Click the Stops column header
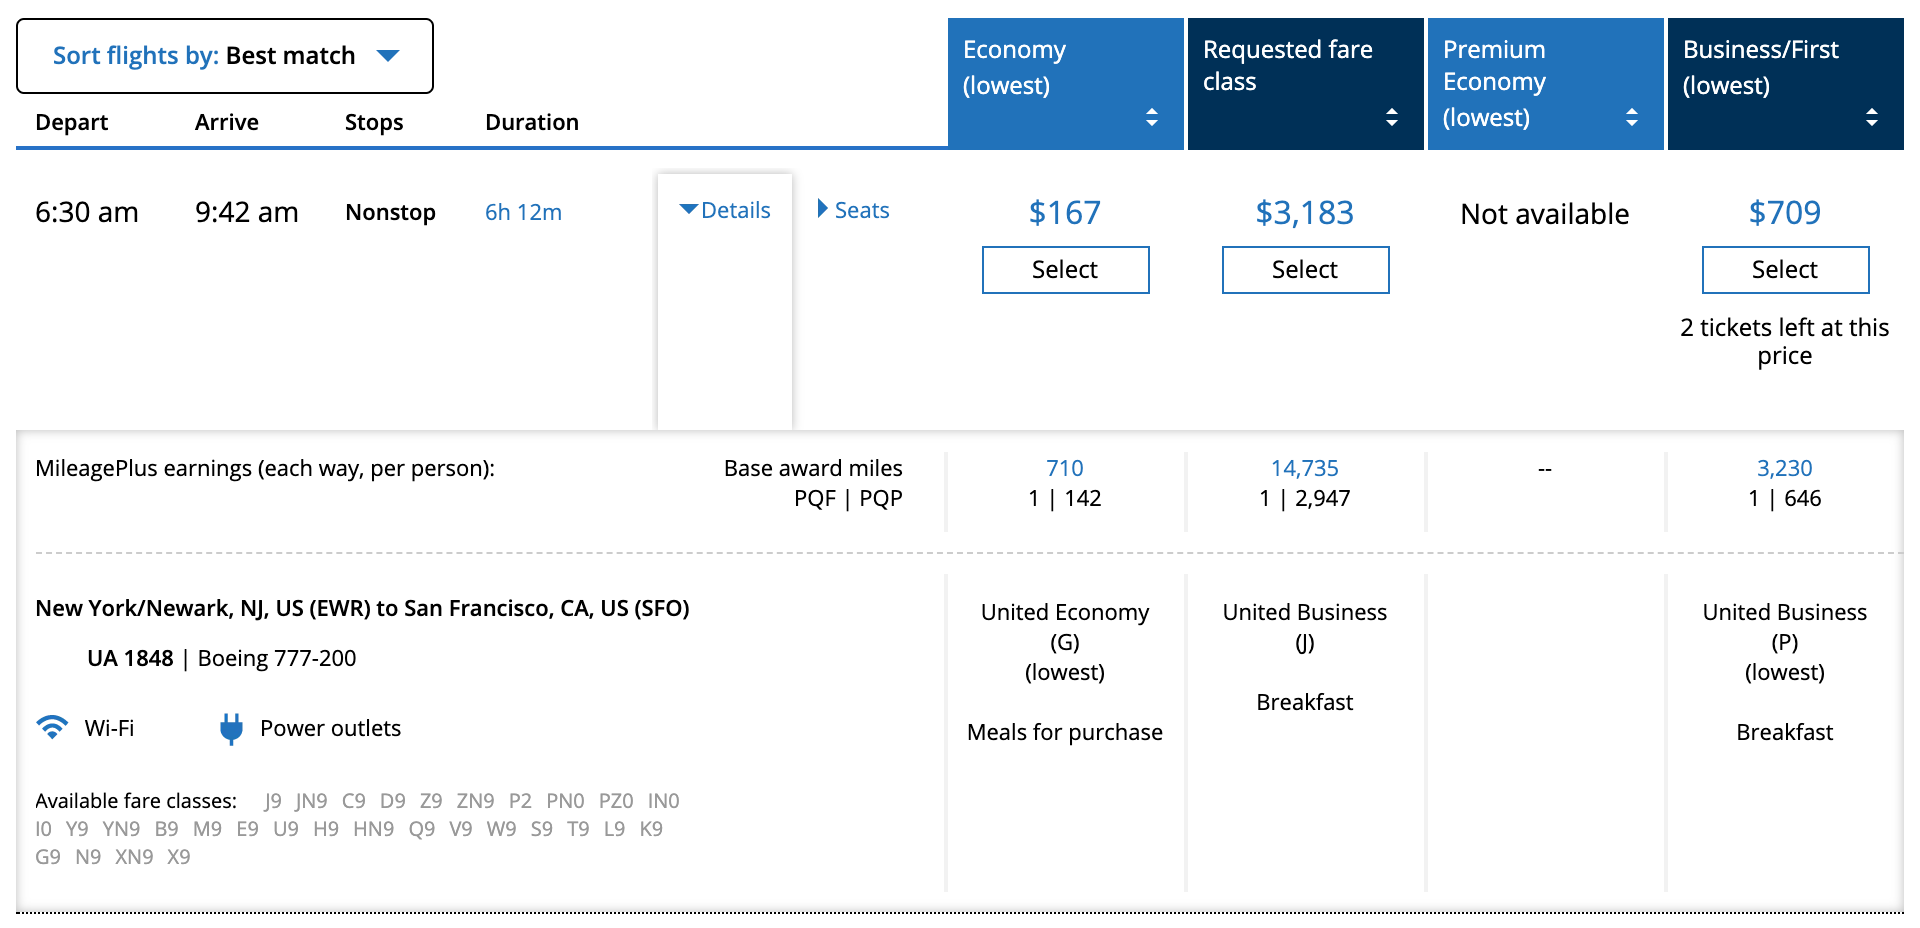 tap(373, 122)
